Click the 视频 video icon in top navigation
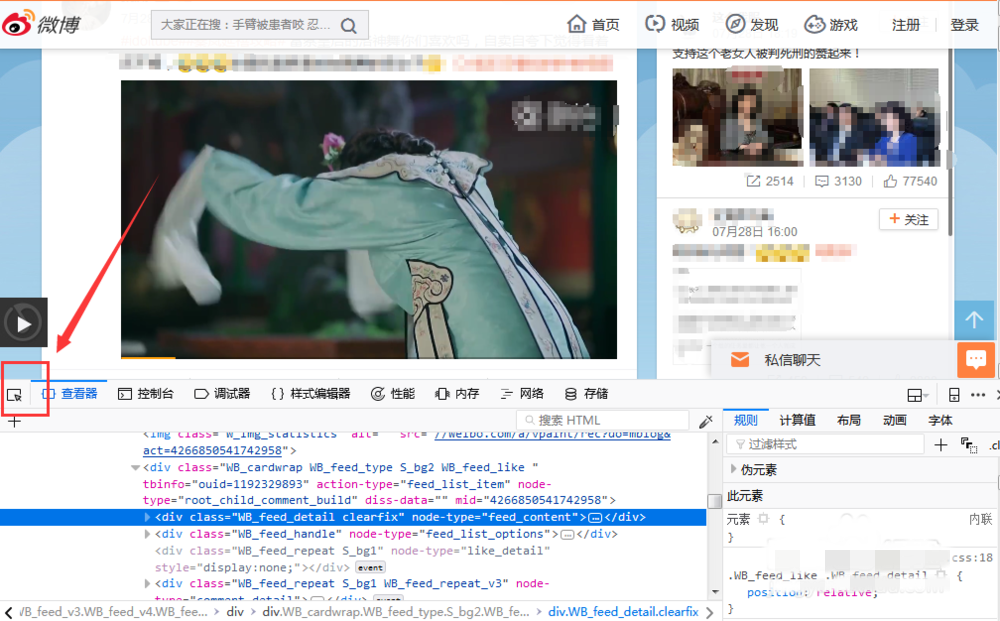 pos(653,23)
